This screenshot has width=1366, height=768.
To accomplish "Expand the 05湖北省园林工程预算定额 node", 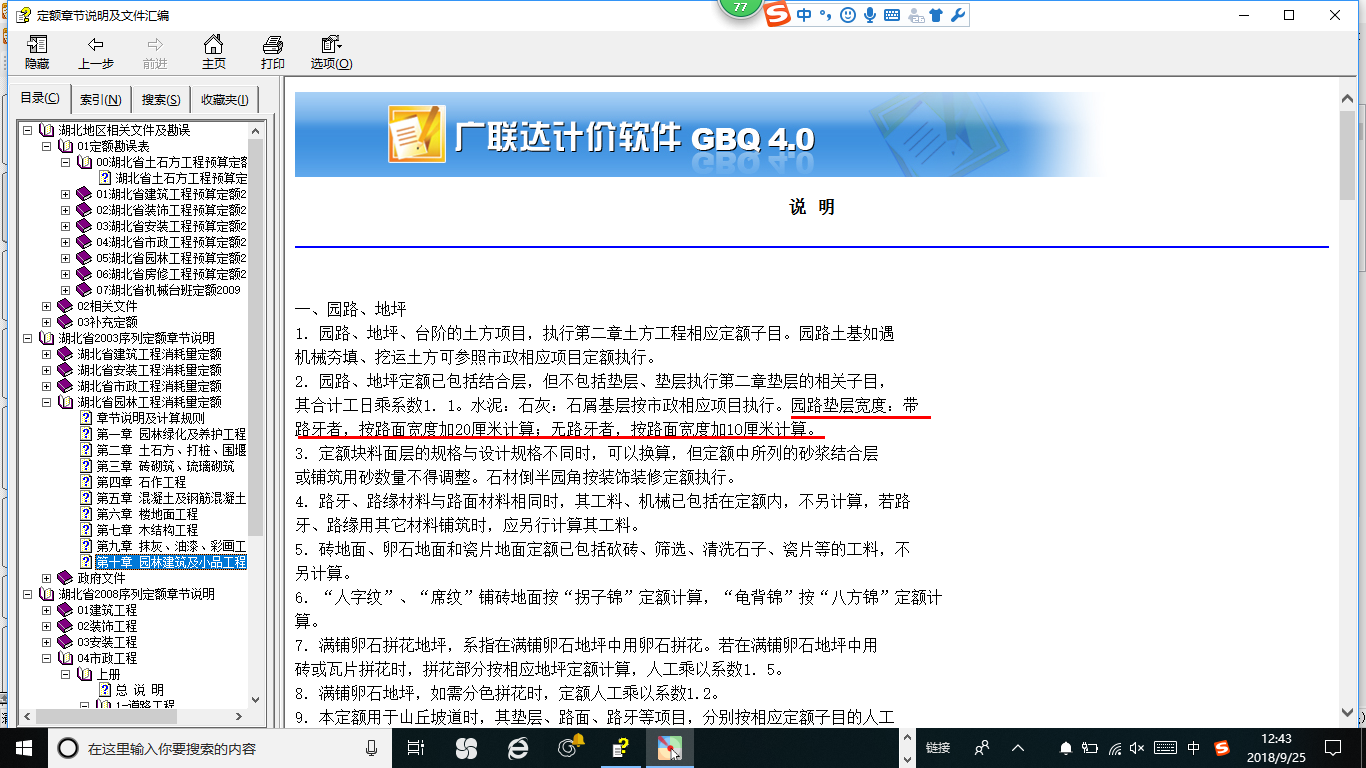I will (65, 258).
